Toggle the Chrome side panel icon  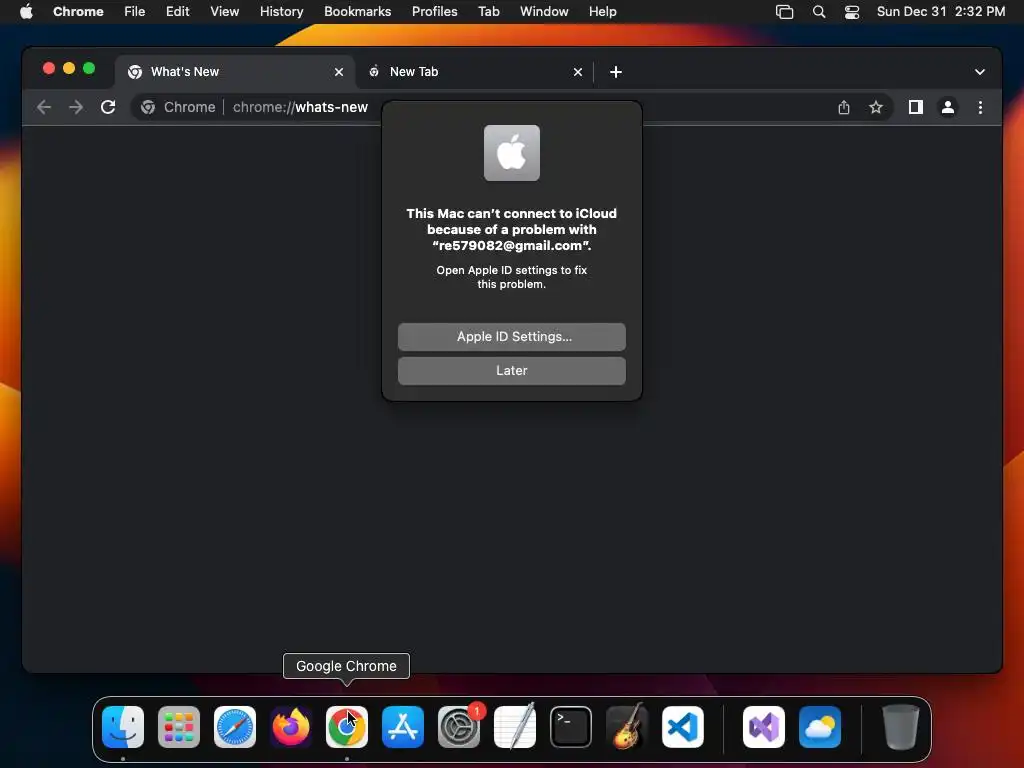point(916,107)
